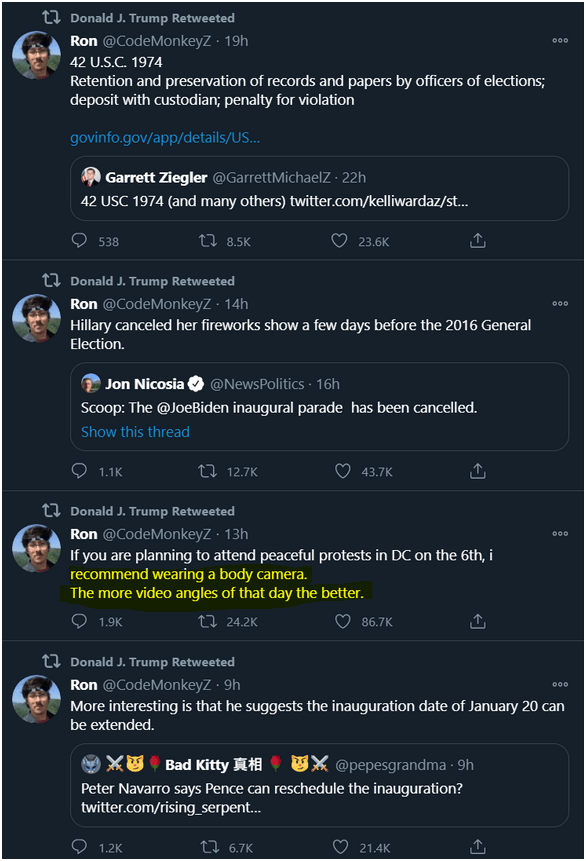
Task: Retweet the 42 U.S.C. 1974 tweet
Action: [x=208, y=241]
